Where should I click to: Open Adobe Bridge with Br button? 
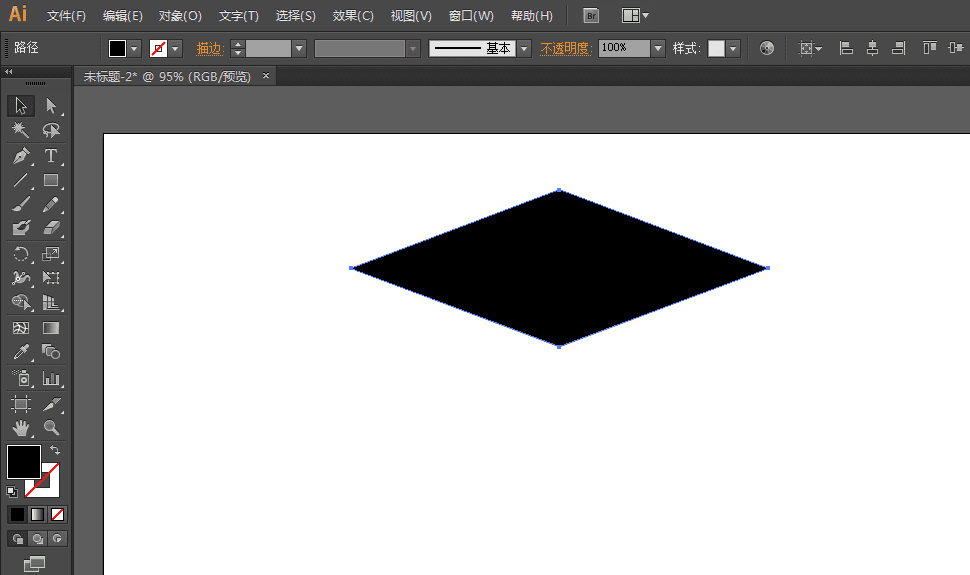(x=591, y=16)
